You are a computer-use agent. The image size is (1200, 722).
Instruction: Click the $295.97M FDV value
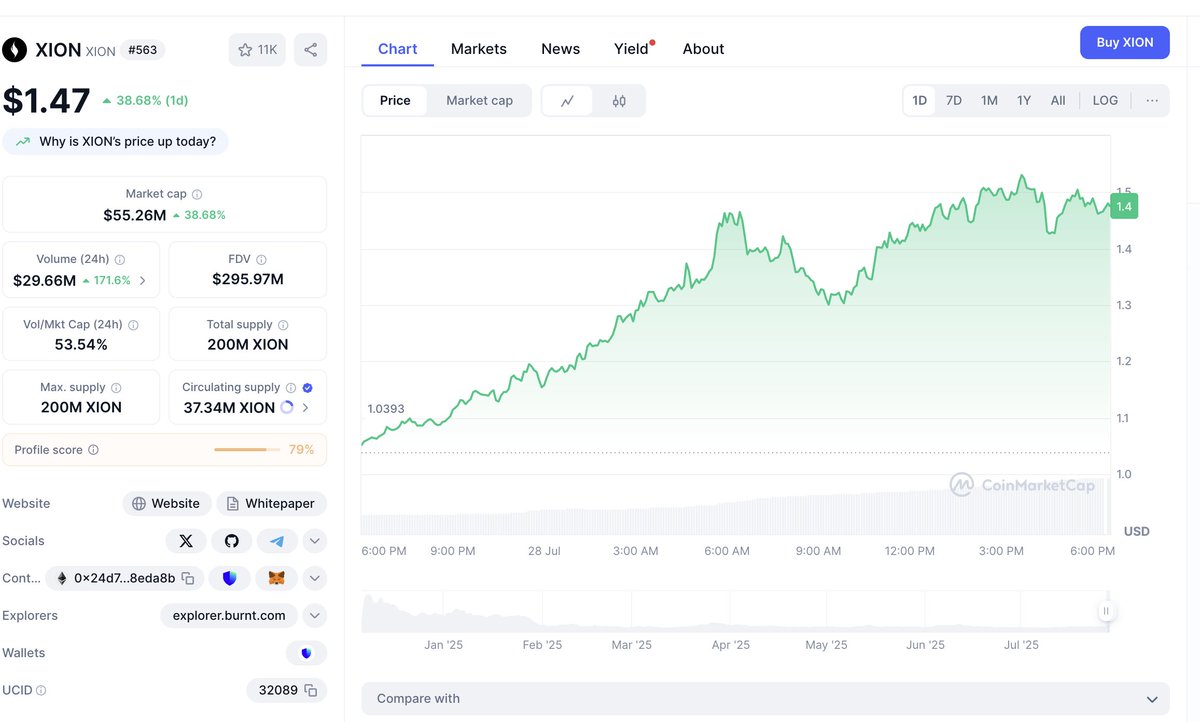tap(248, 279)
